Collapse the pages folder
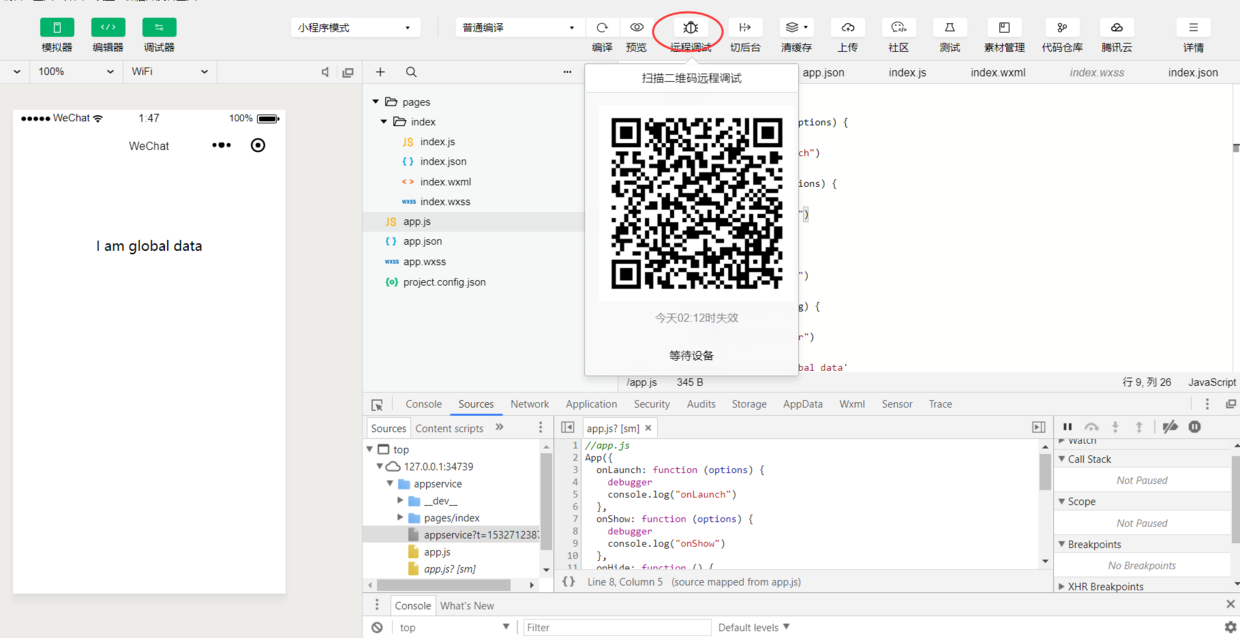Viewport: 1240px width, 638px height. 376,102
